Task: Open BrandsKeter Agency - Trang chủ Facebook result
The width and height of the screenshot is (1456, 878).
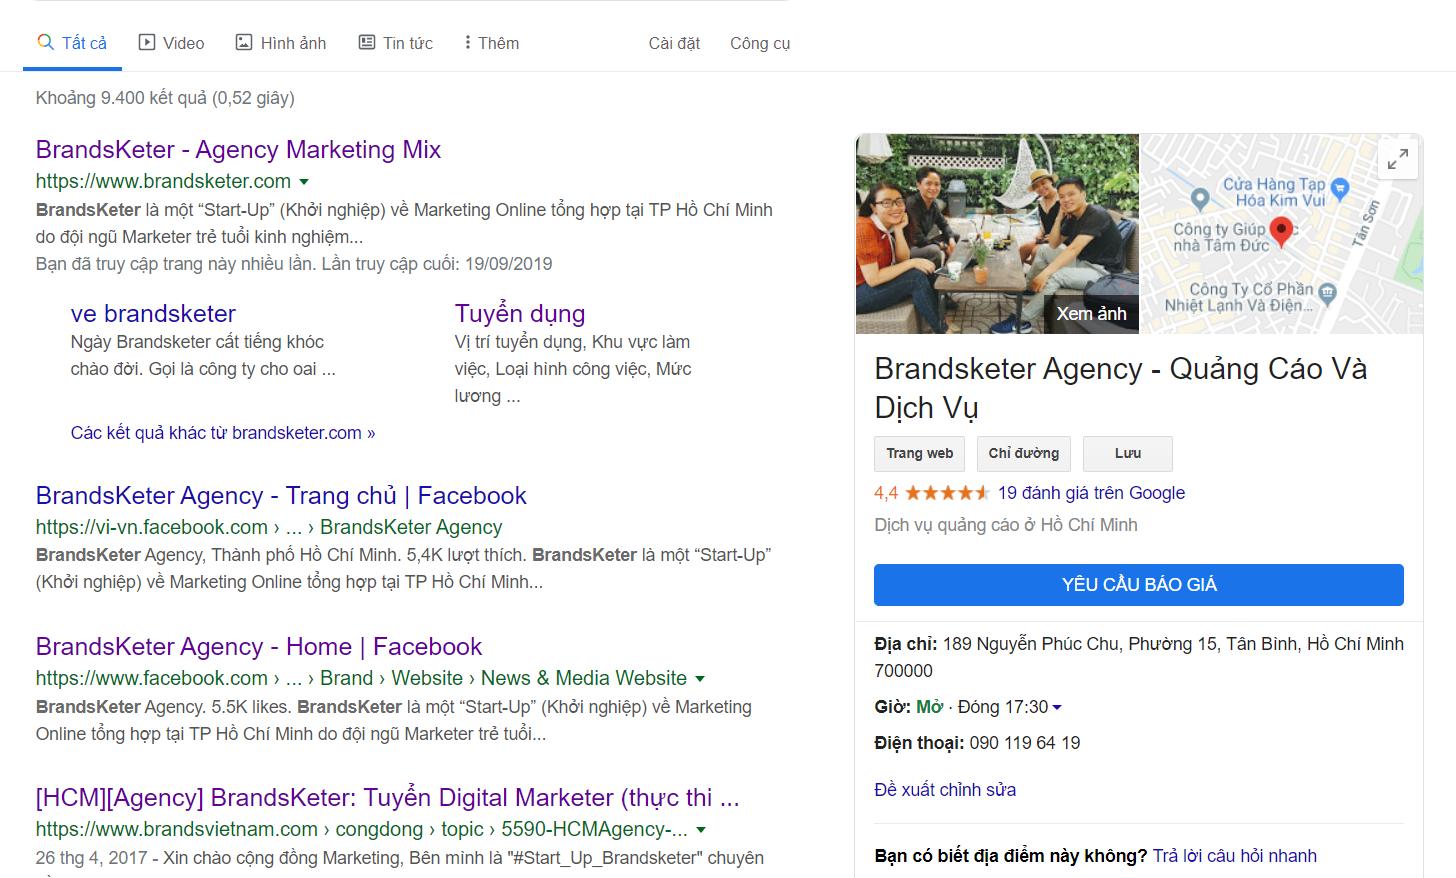Action: (x=281, y=496)
